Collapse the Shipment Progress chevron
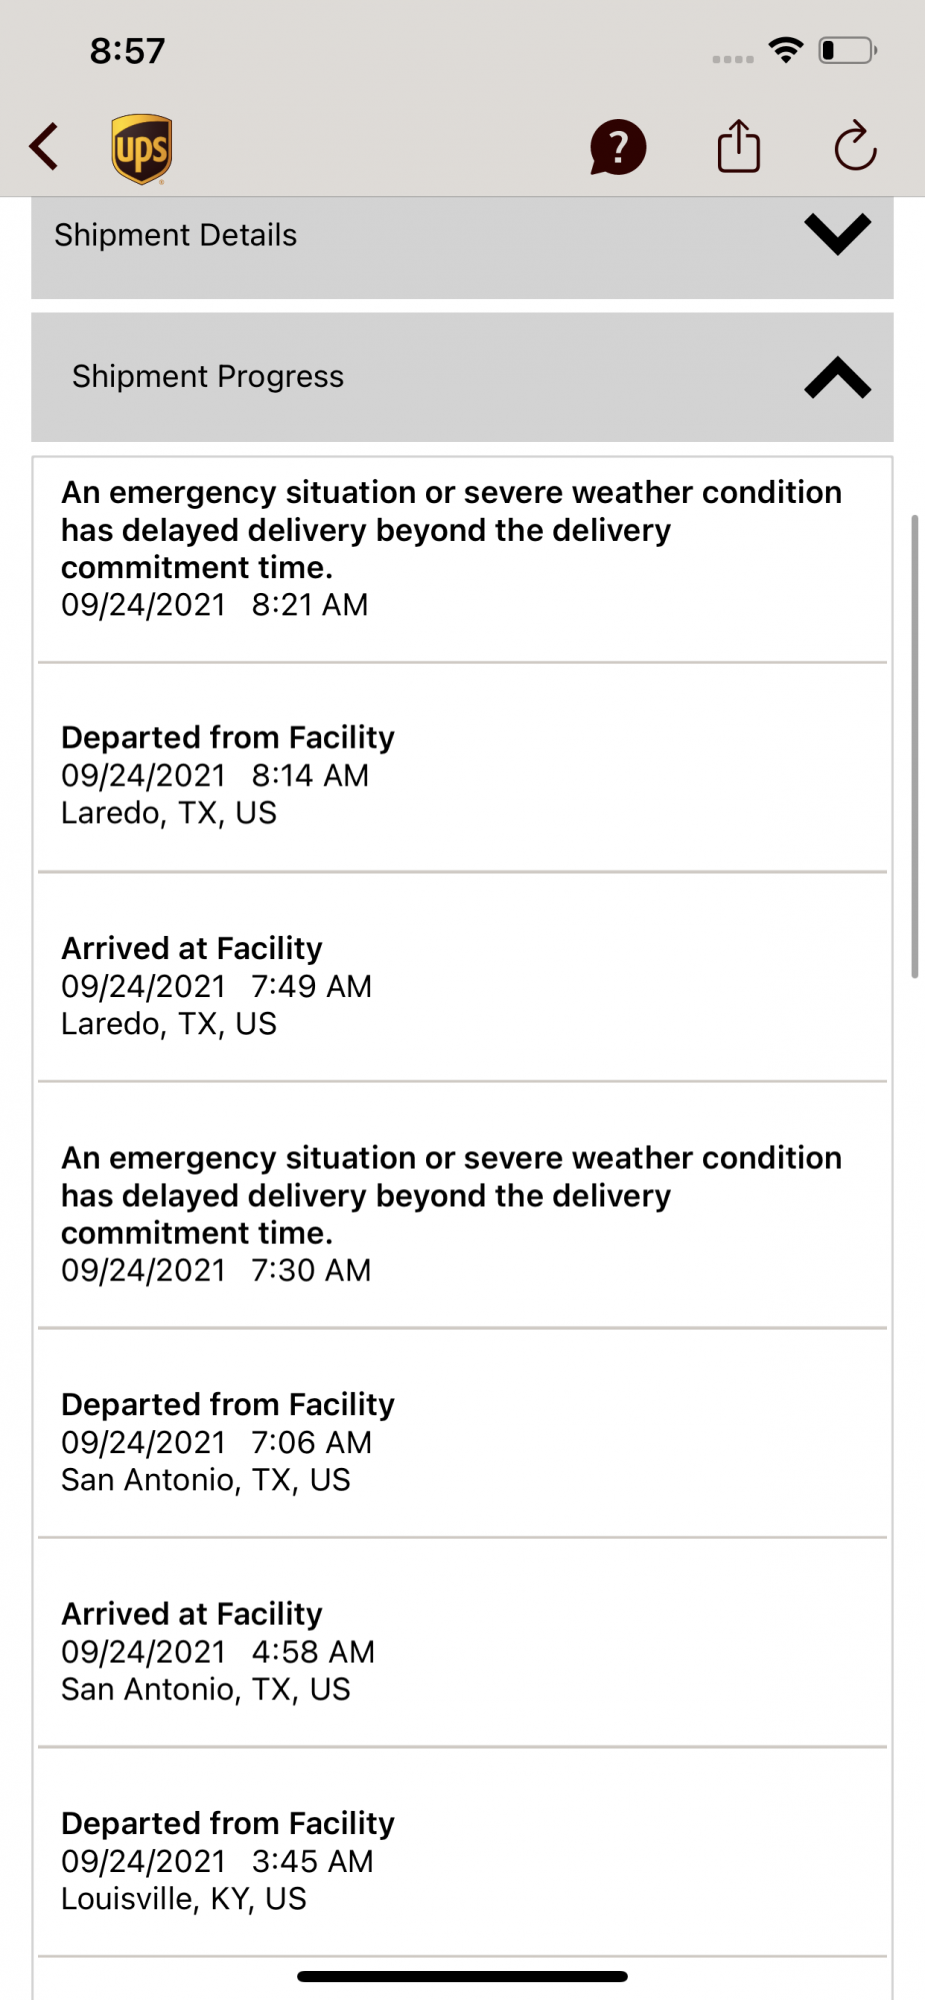The image size is (925, 2000). pyautogui.click(x=838, y=378)
